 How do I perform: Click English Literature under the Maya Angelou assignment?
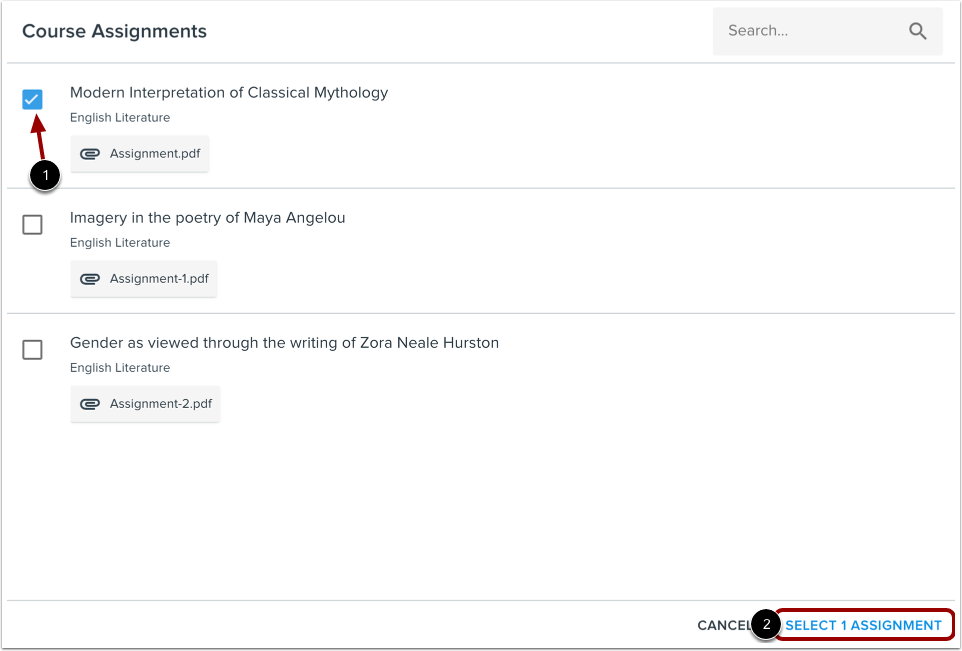pyautogui.click(x=120, y=242)
